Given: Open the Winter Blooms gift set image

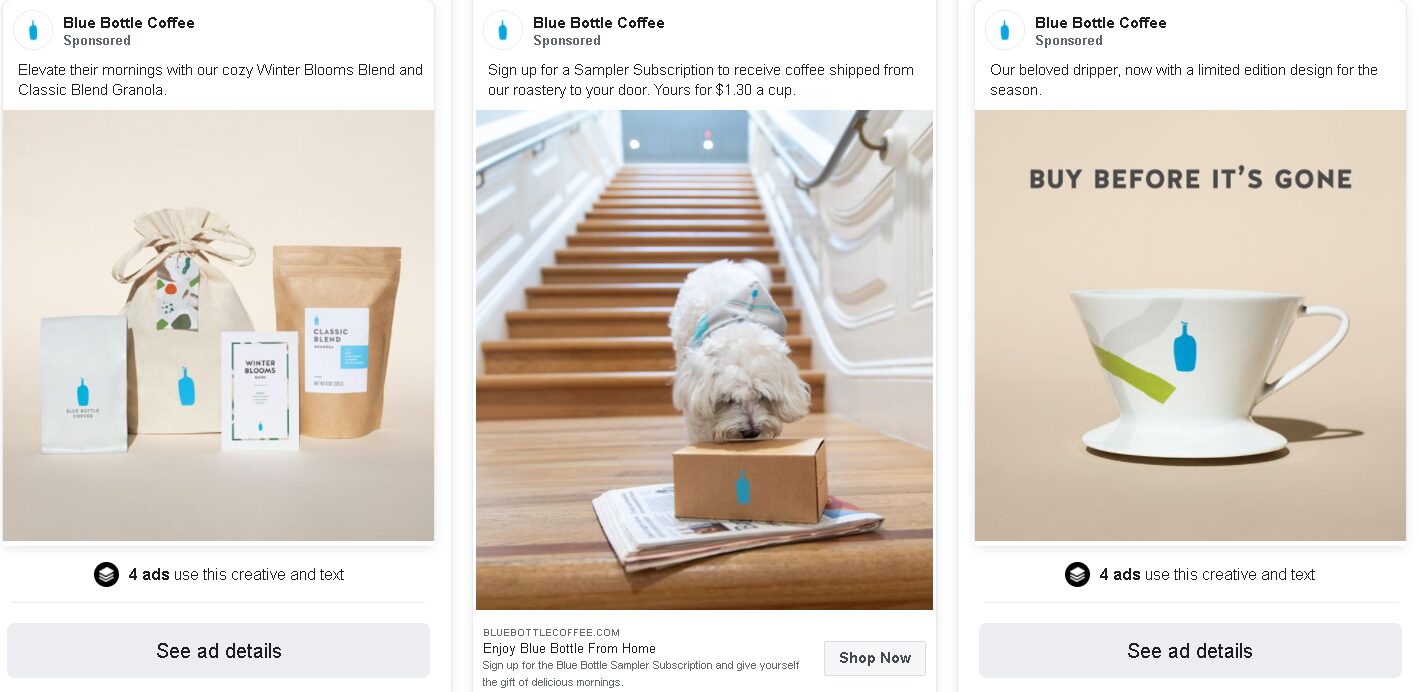Looking at the screenshot, I should [218, 325].
